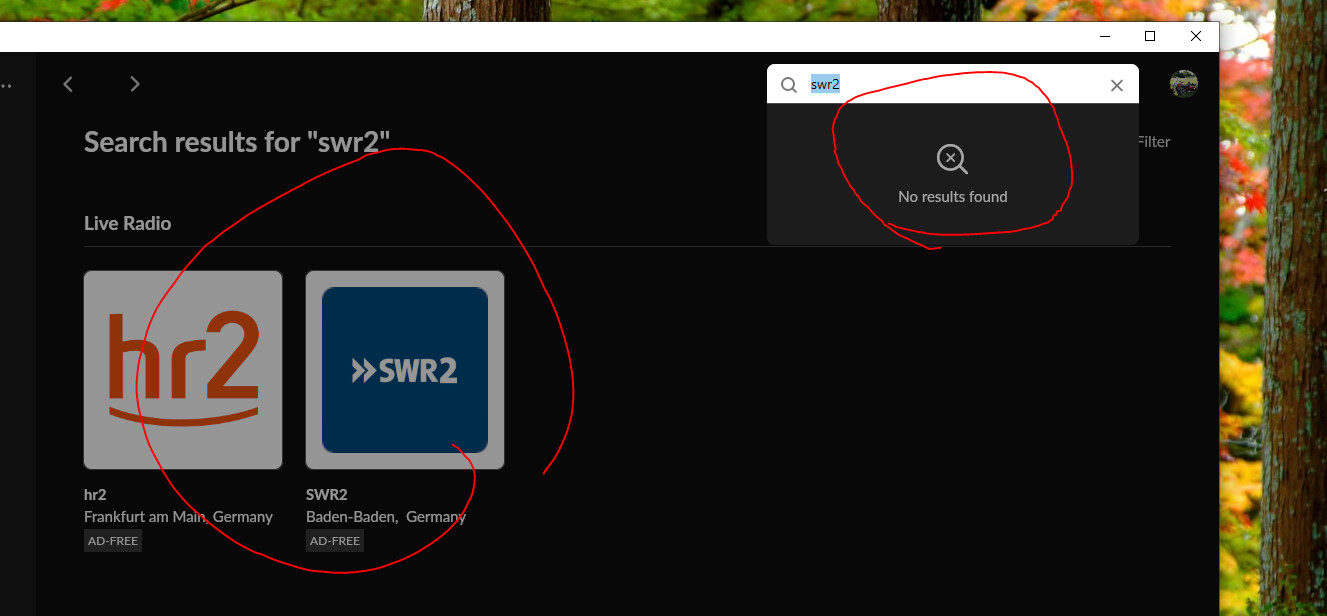This screenshot has height=616, width=1327.
Task: Maximize the application window
Action: click(x=1150, y=37)
